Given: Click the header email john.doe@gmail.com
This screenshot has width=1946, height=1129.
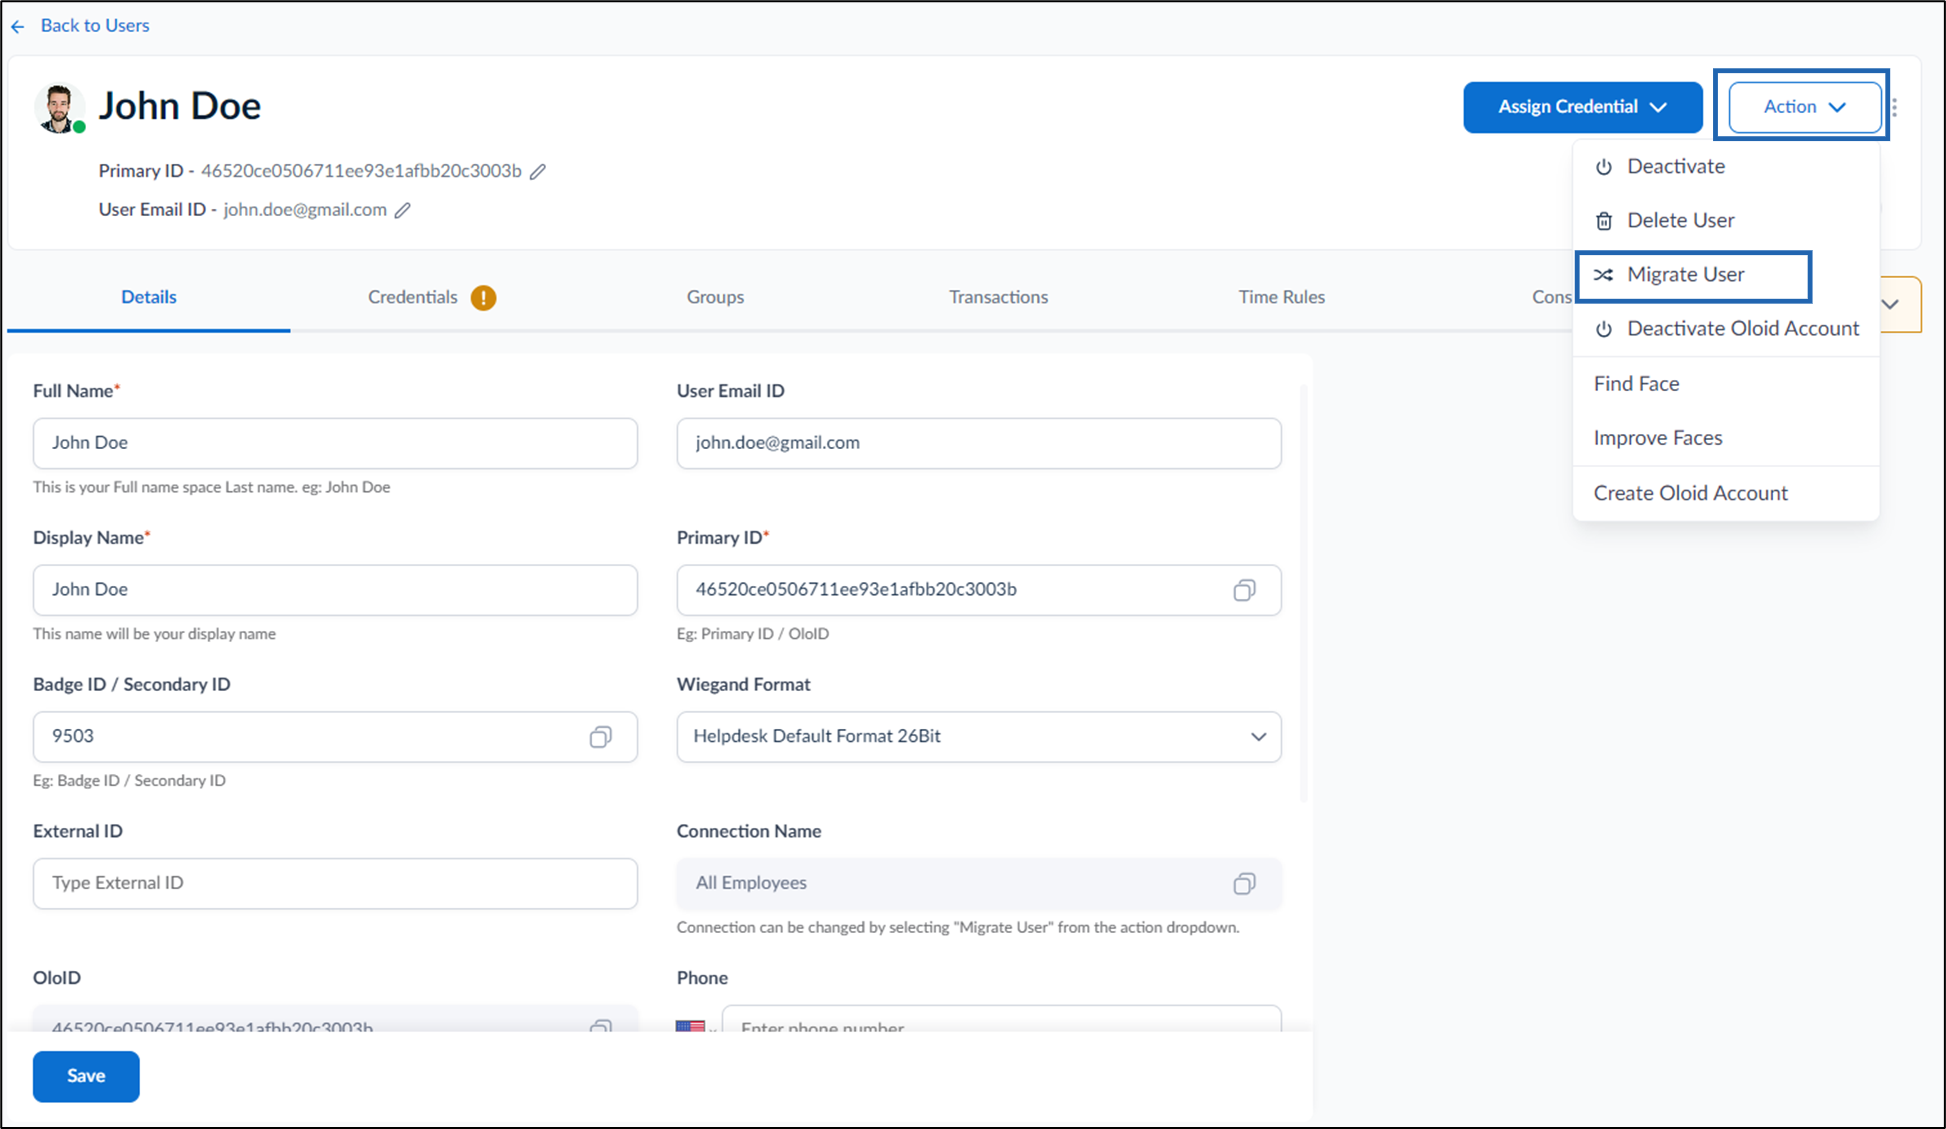Looking at the screenshot, I should point(305,210).
